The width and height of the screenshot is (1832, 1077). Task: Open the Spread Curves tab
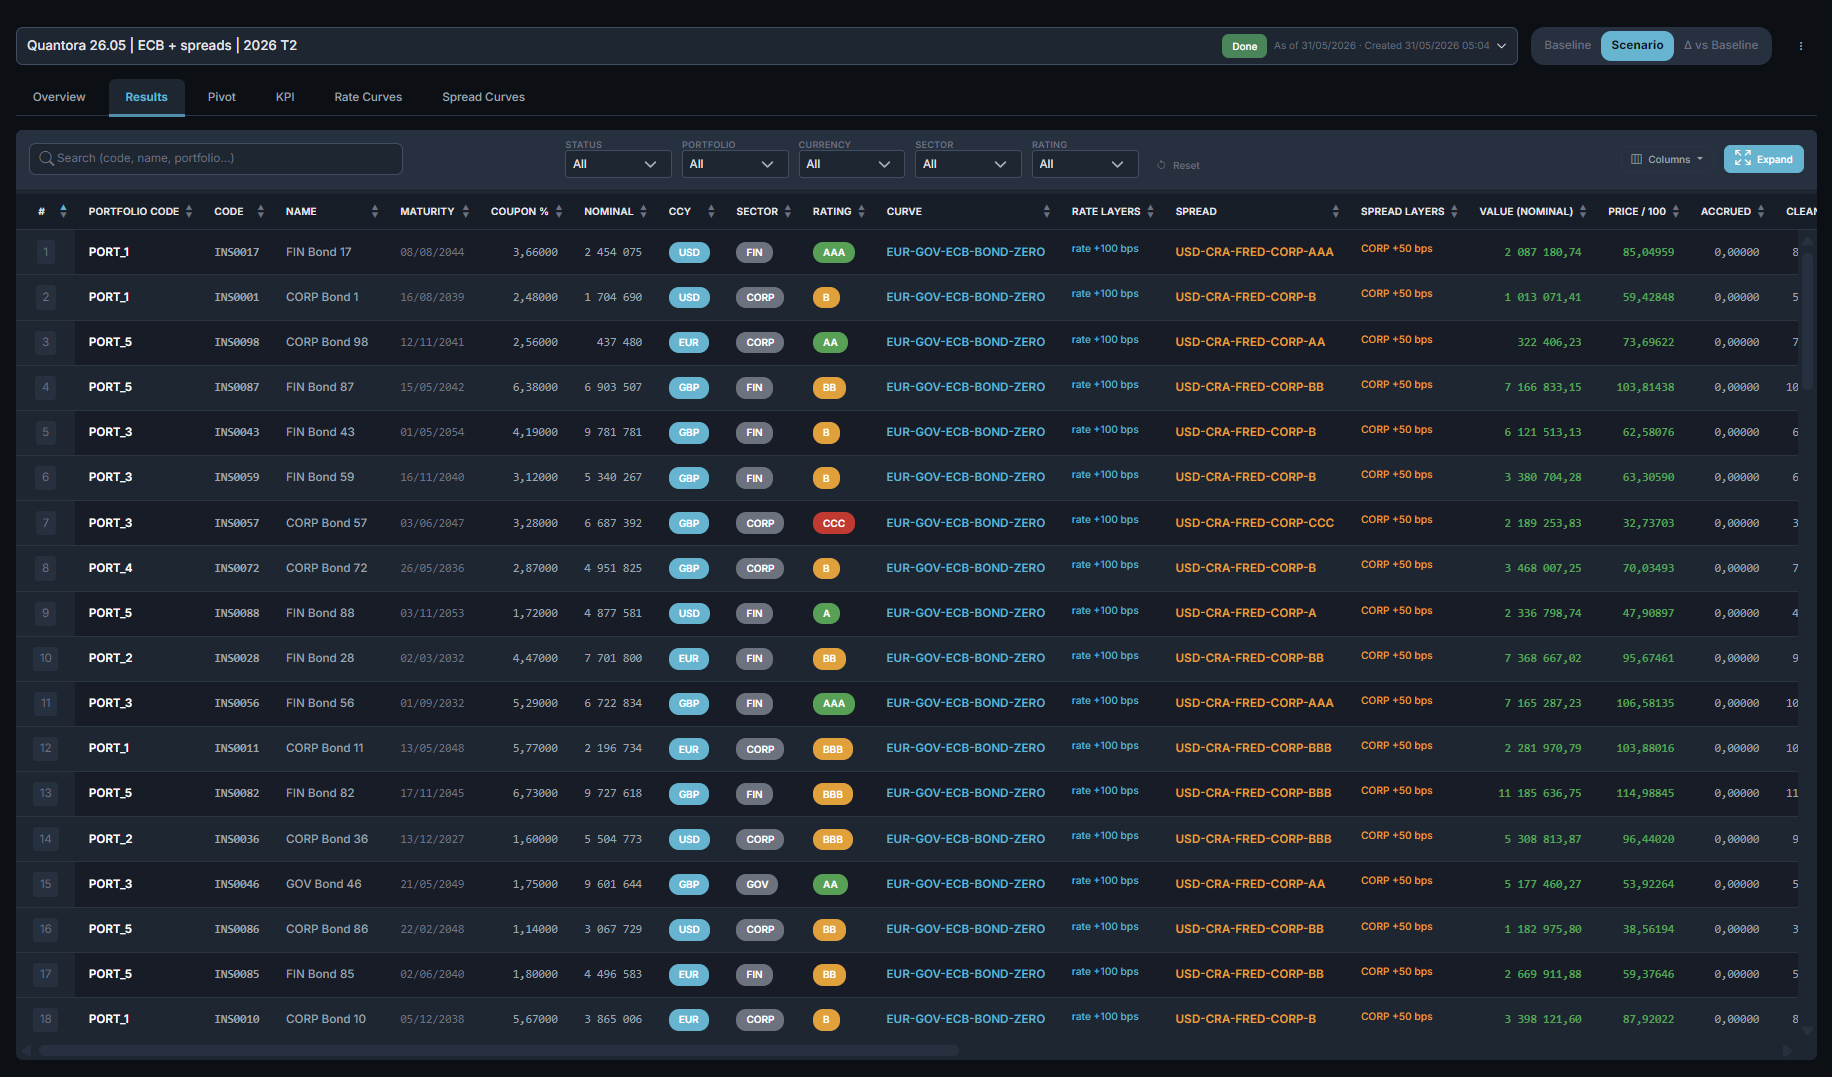[x=483, y=97]
